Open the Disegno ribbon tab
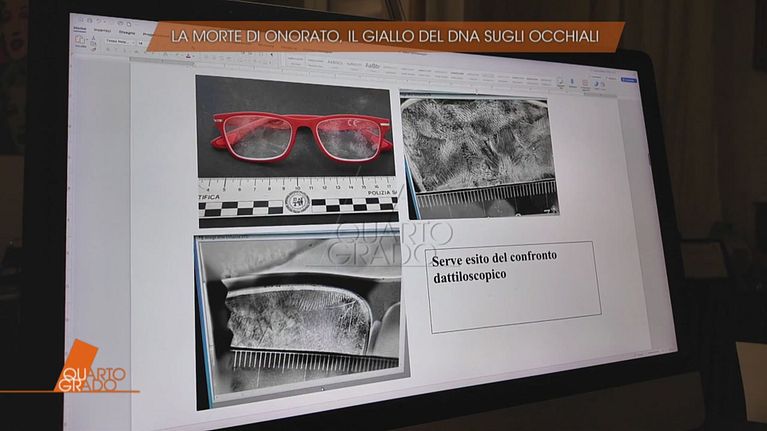The width and height of the screenshot is (767, 431). click(x=127, y=32)
